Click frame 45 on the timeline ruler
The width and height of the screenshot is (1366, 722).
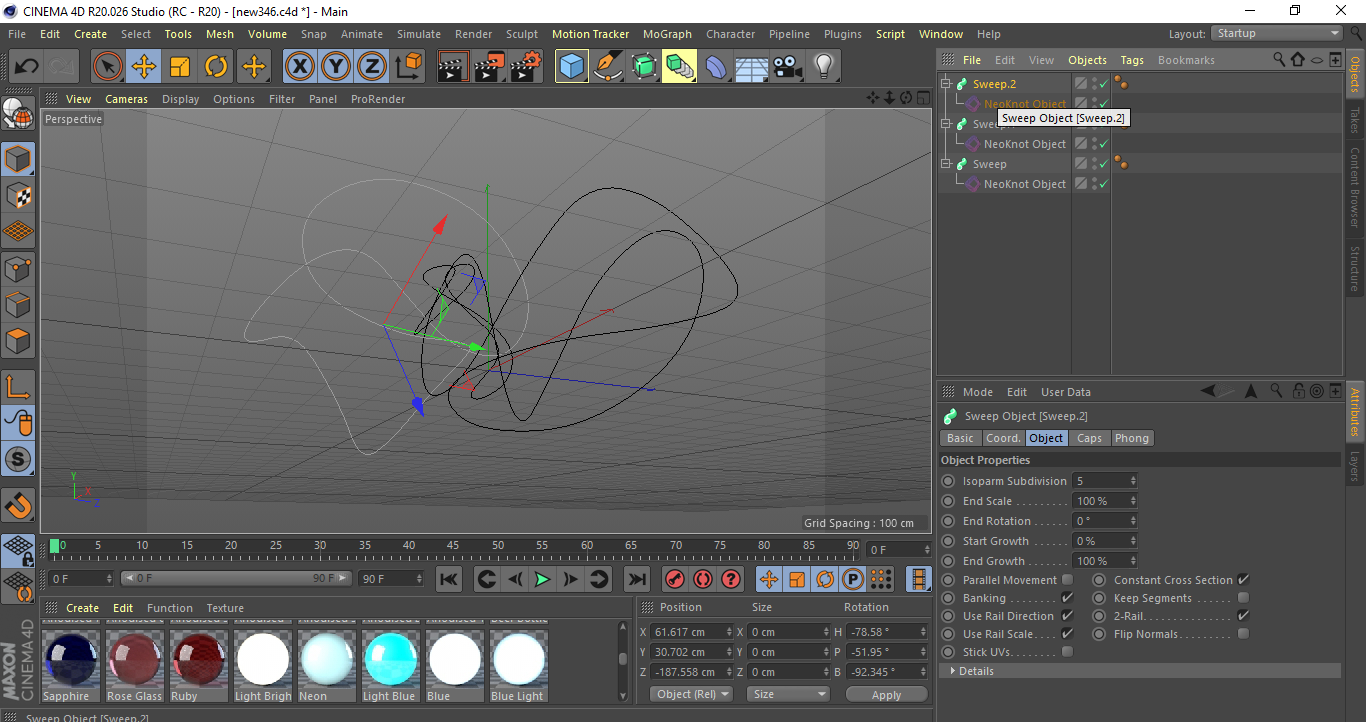453,548
